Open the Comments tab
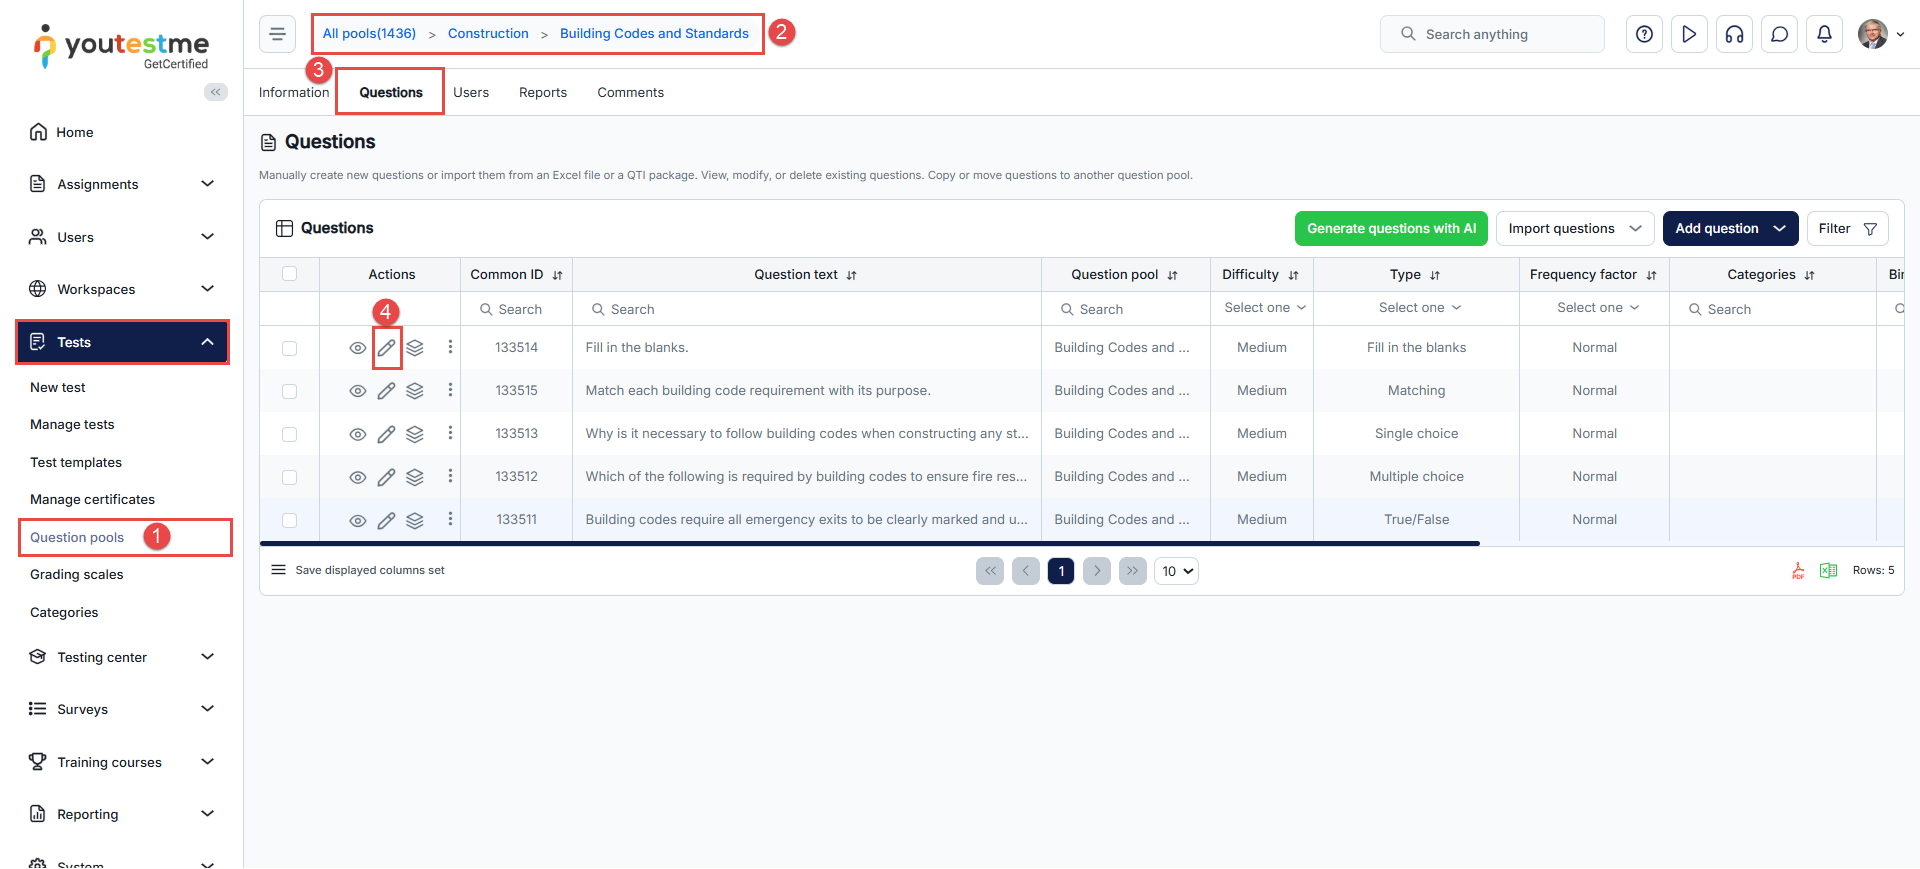The height and width of the screenshot is (869, 1920). pos(630,92)
